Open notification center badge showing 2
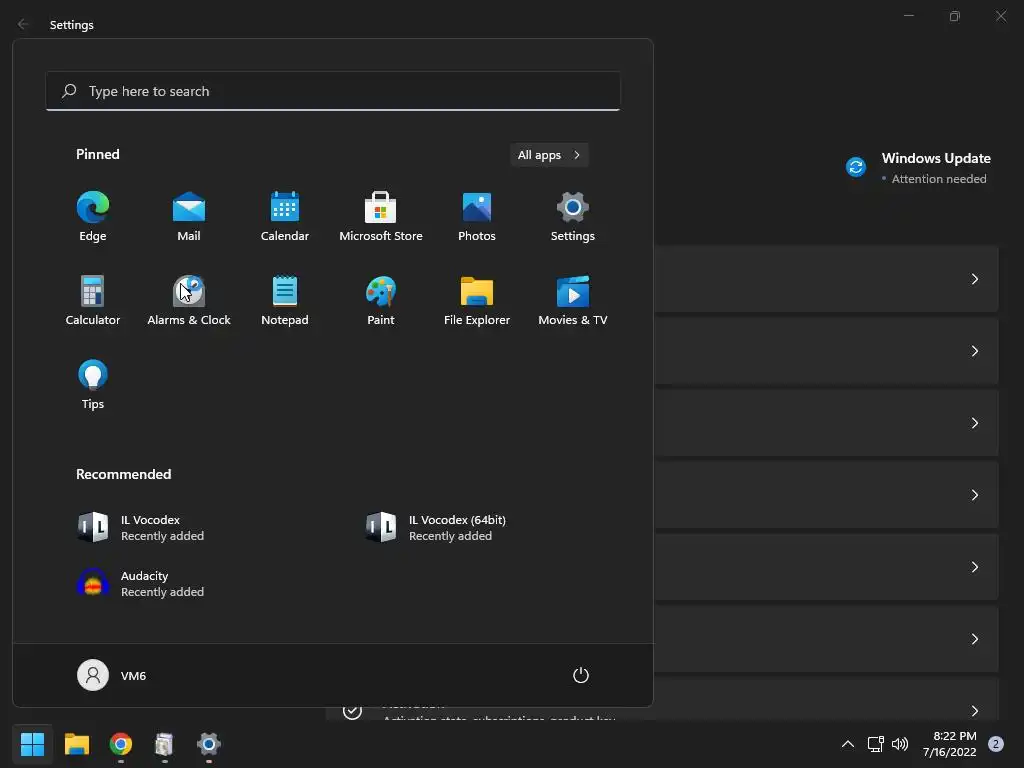Viewport: 1024px width, 768px height. click(x=996, y=744)
